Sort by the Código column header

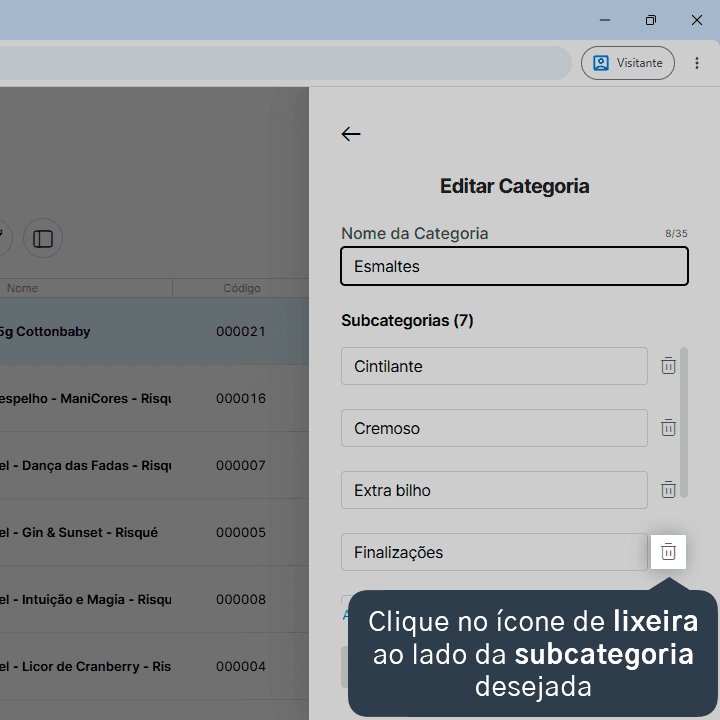pyautogui.click(x=242, y=288)
